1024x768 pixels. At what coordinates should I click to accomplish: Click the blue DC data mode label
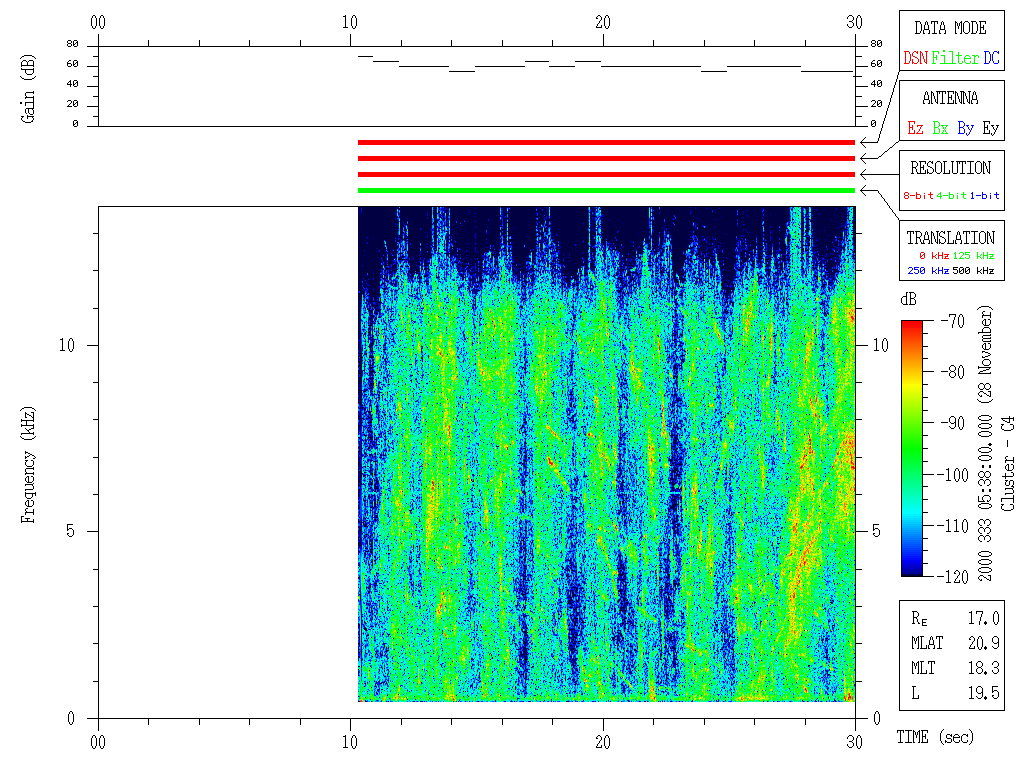point(991,59)
